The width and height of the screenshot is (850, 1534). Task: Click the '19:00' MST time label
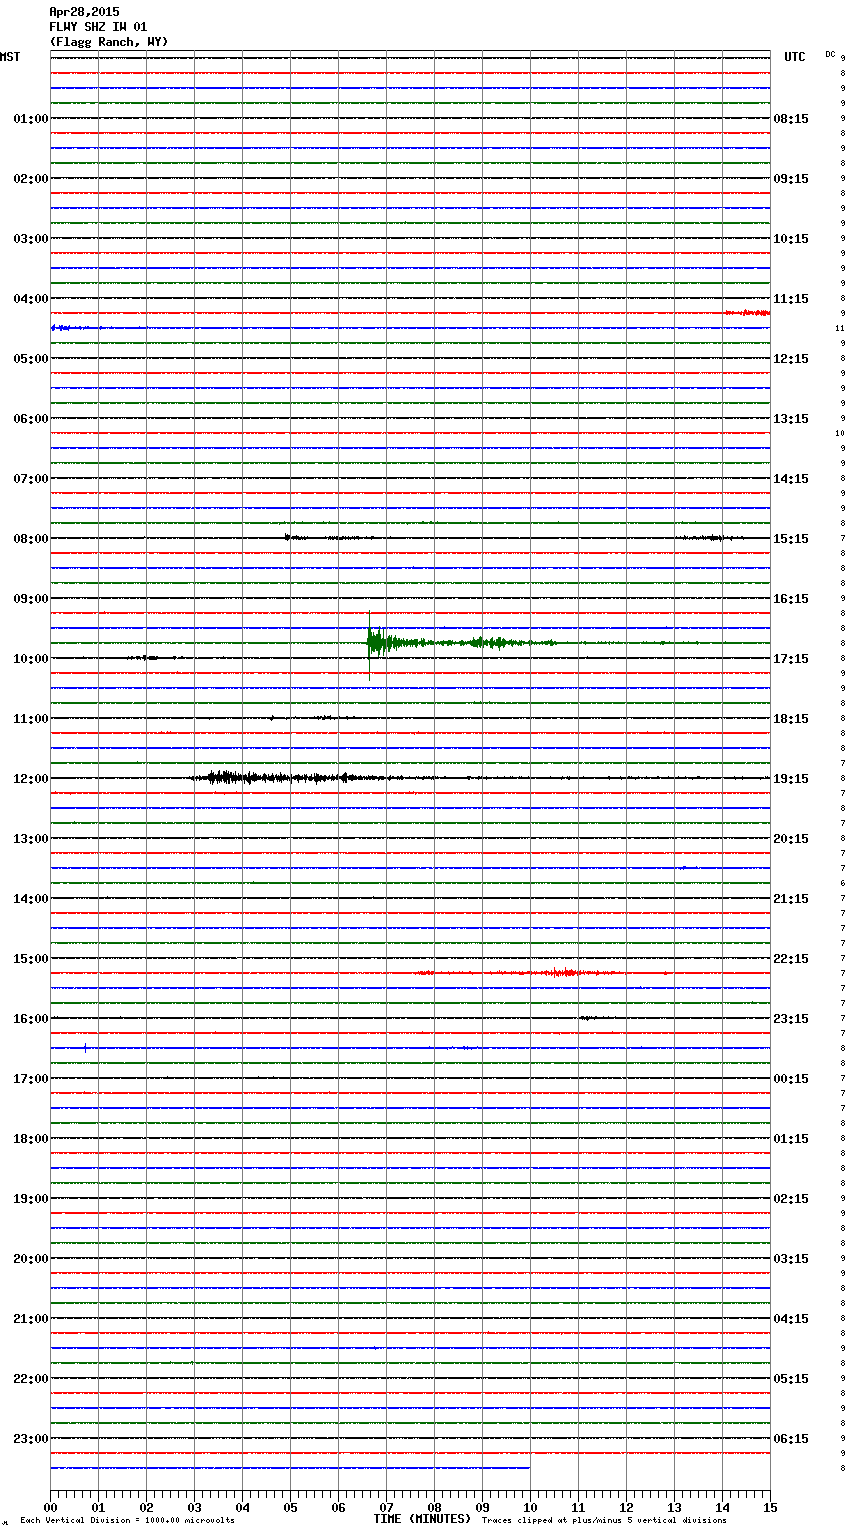click(31, 1199)
